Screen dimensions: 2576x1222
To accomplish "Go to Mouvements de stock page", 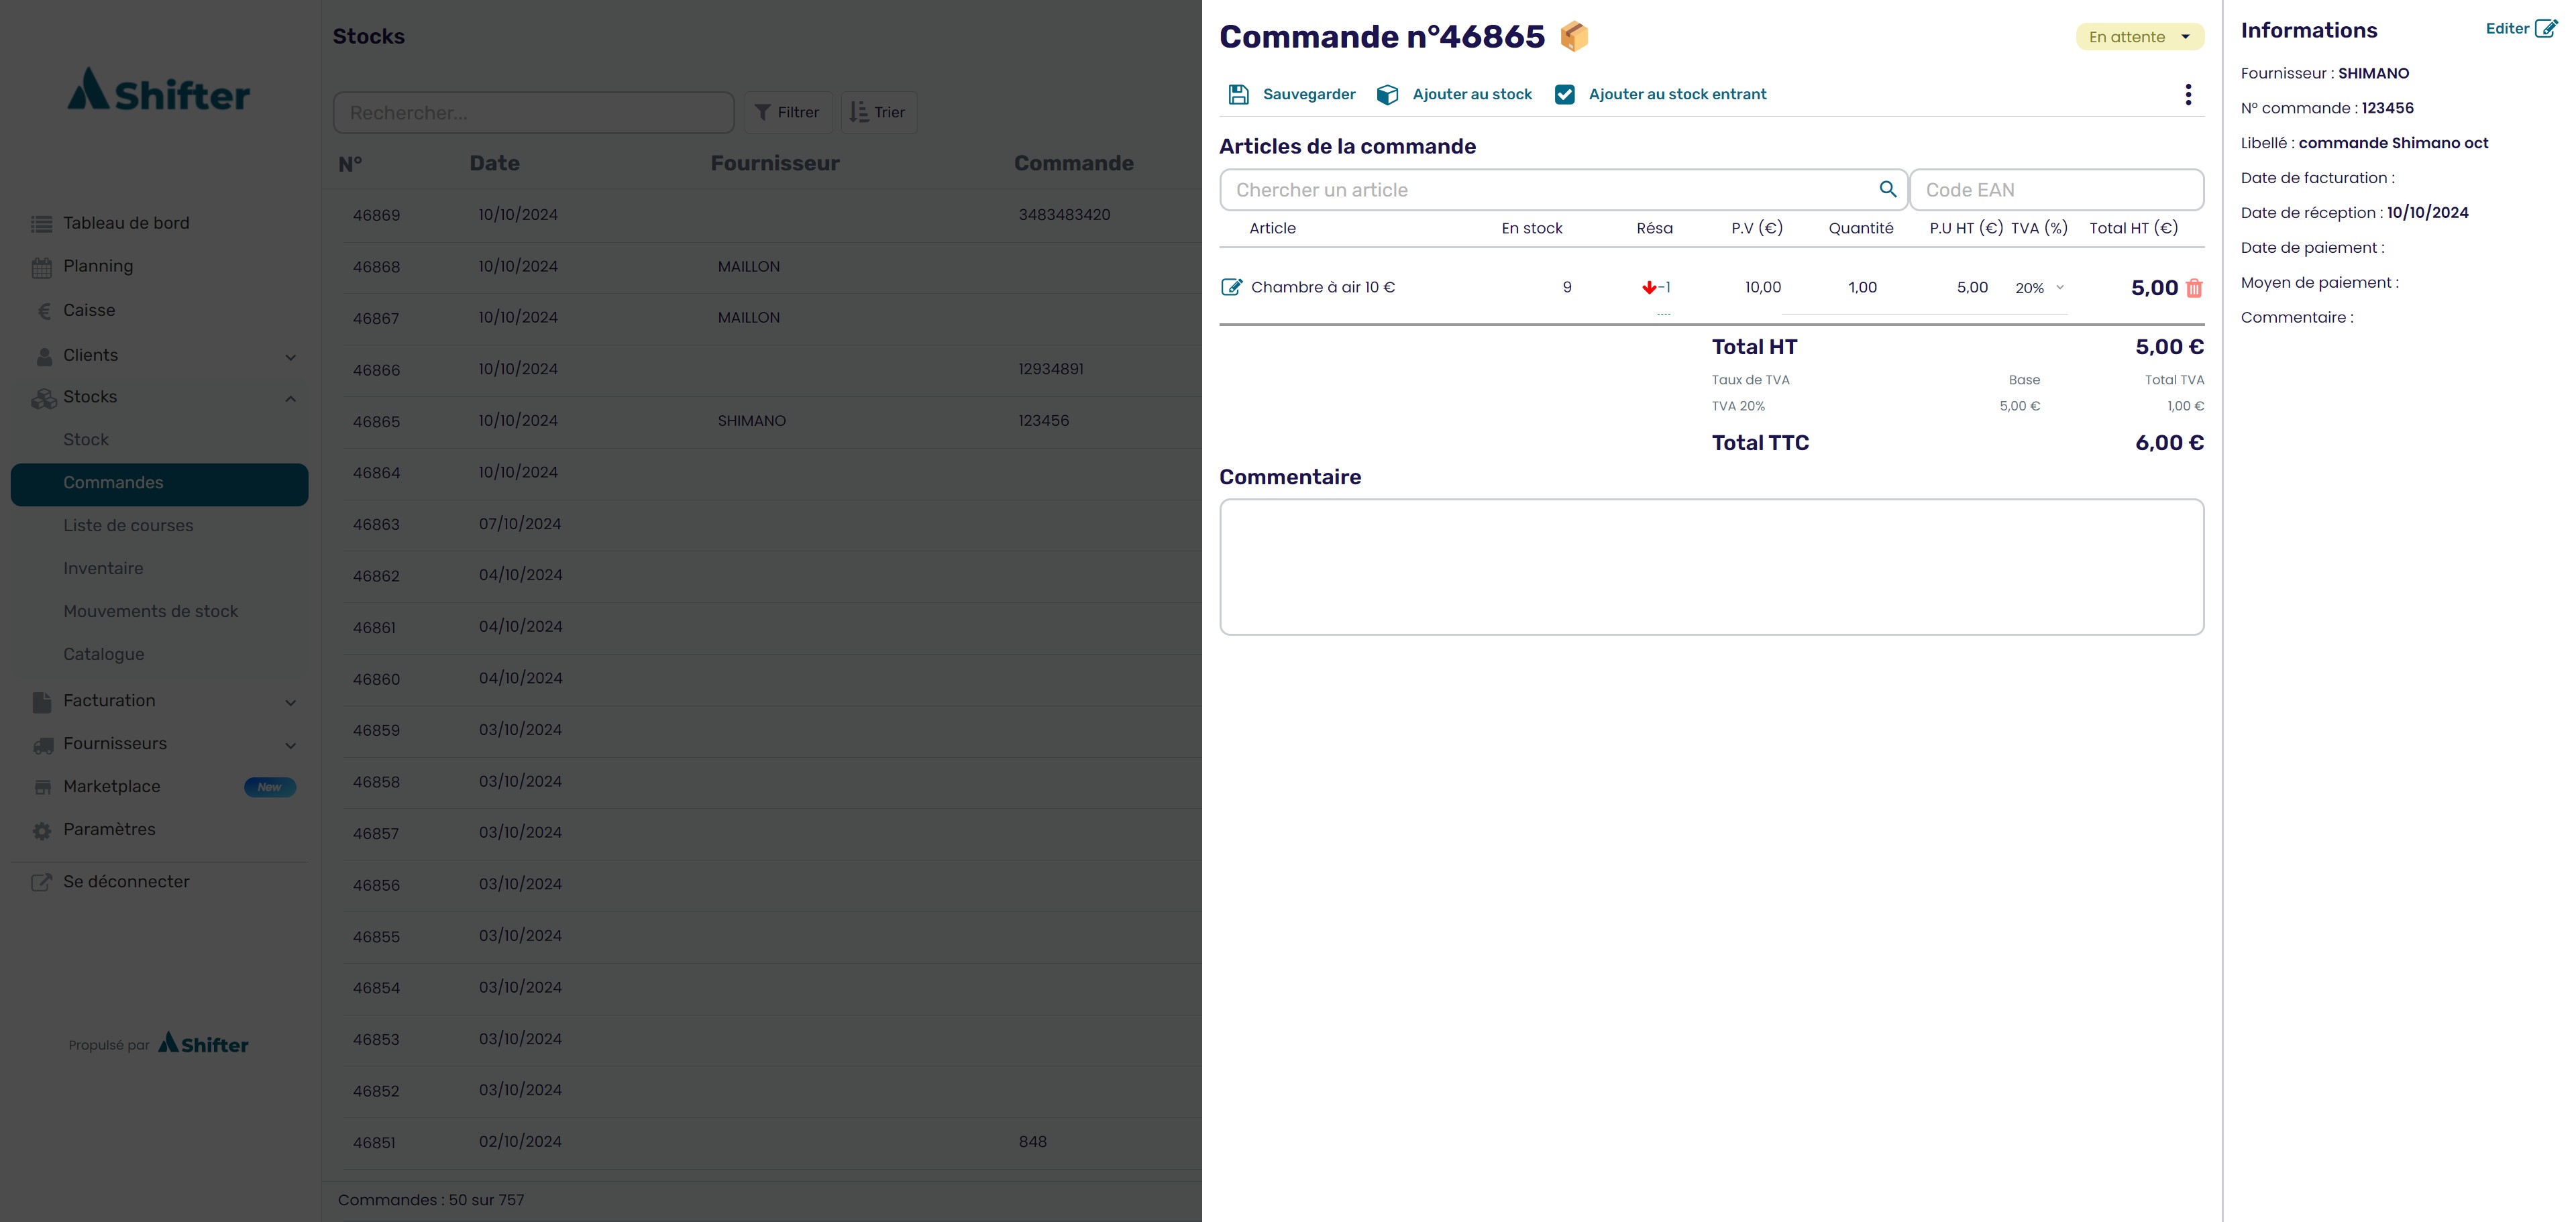I will pyautogui.click(x=150, y=611).
